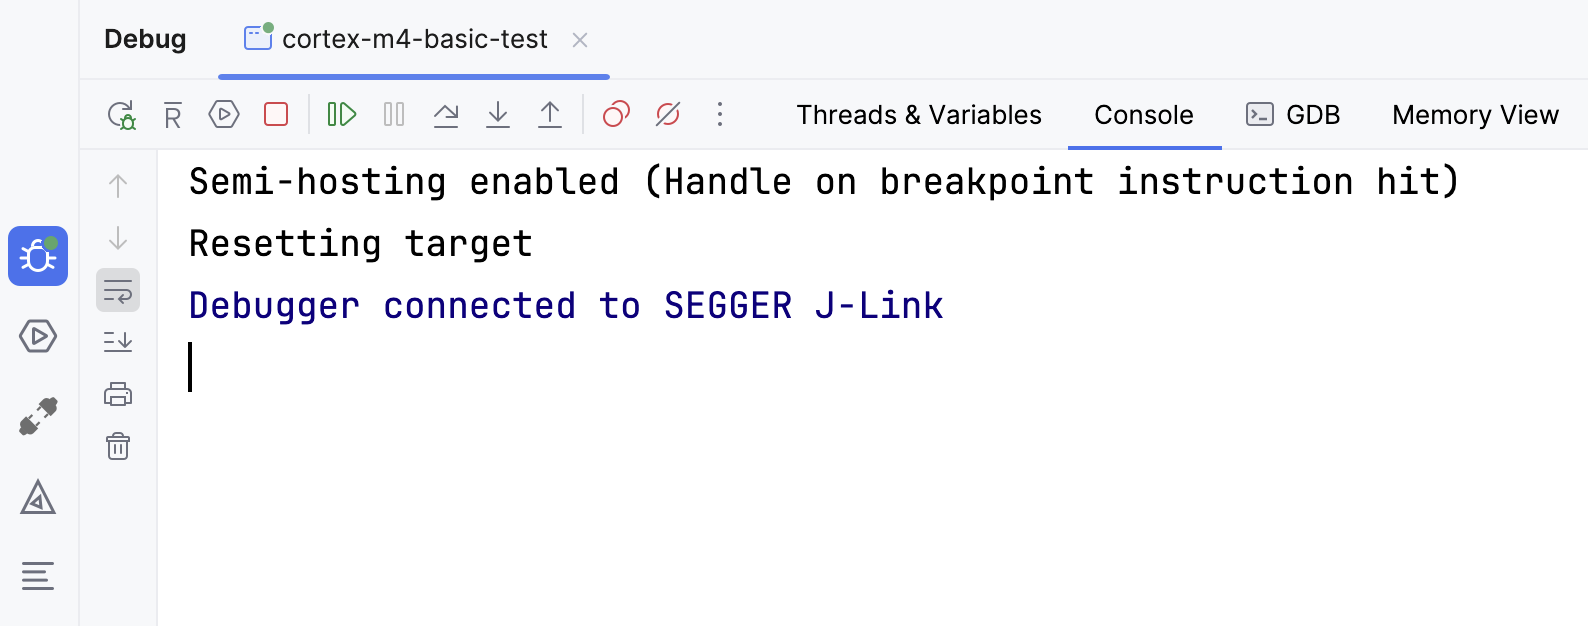
Task: Stop the debug session
Action: pos(276,114)
